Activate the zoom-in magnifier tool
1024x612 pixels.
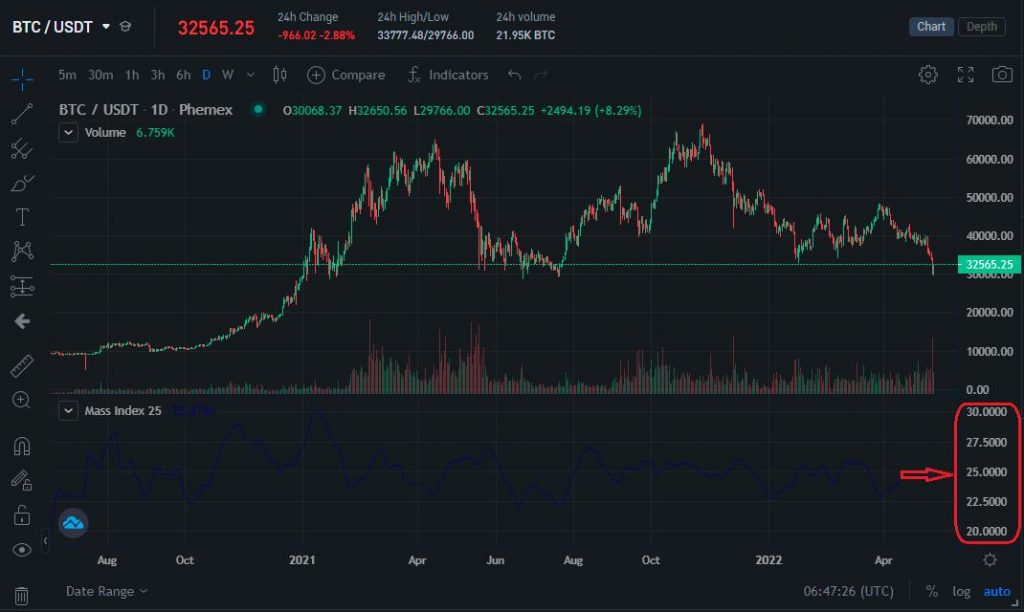[22, 400]
